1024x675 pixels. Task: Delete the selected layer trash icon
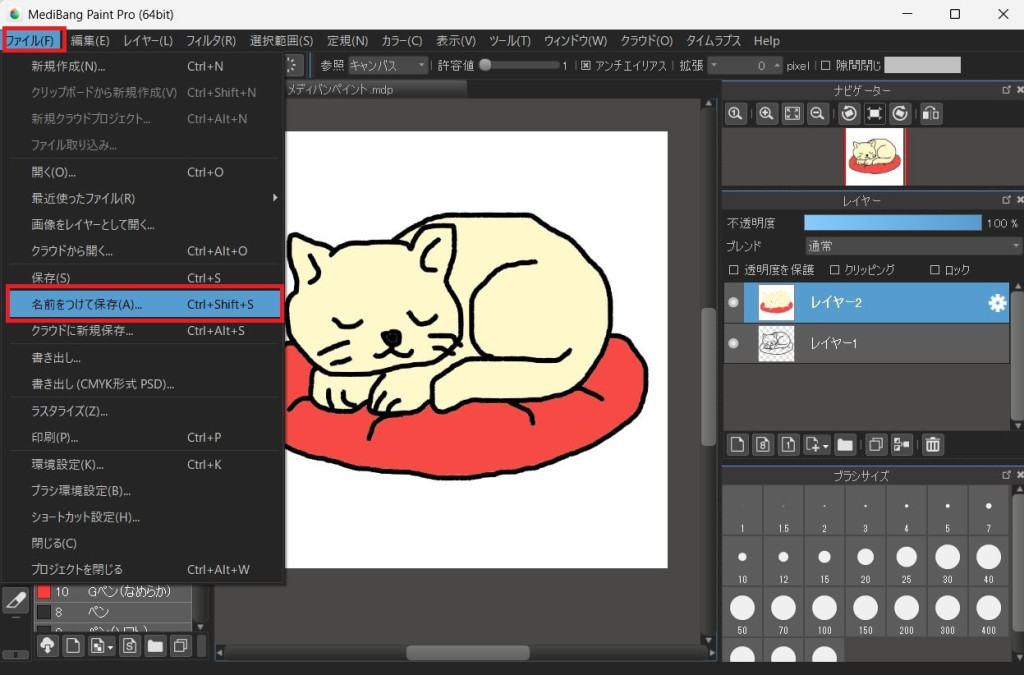pos(933,445)
